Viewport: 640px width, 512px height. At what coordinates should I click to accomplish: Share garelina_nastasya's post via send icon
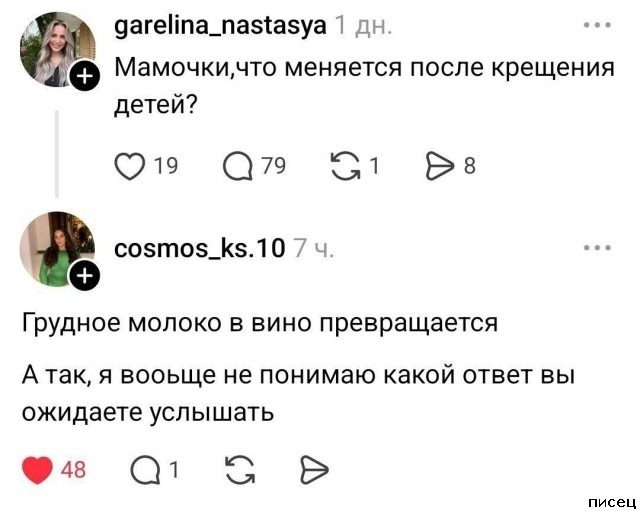[x=442, y=167]
